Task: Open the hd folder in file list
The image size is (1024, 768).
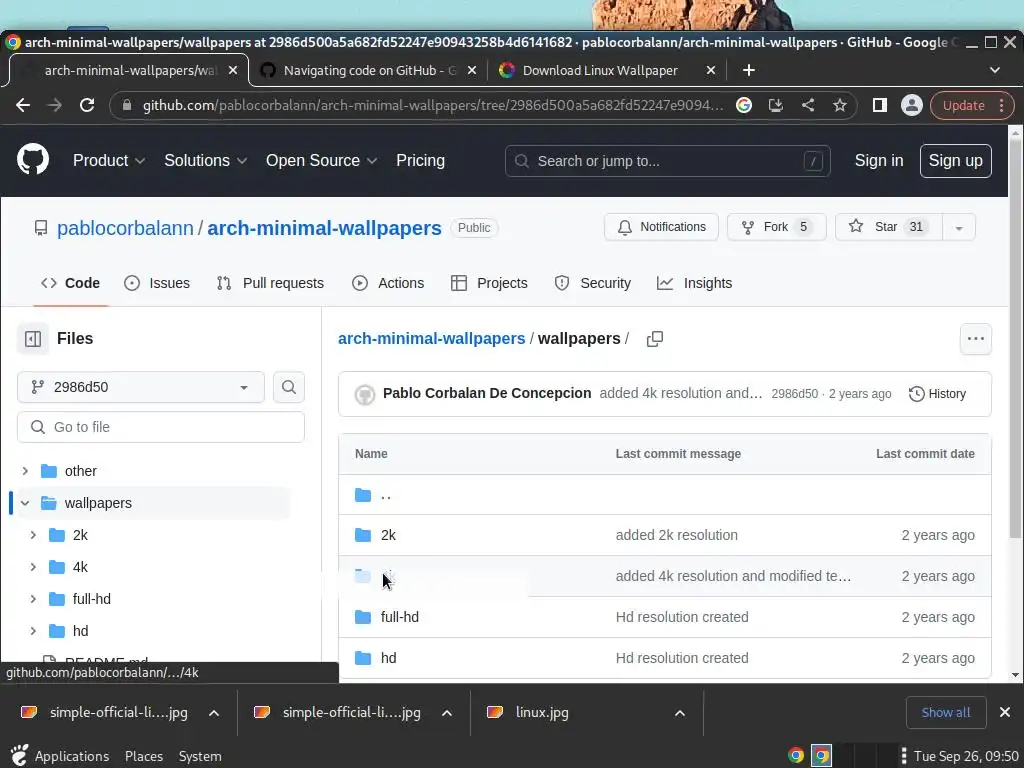Action: pos(388,658)
